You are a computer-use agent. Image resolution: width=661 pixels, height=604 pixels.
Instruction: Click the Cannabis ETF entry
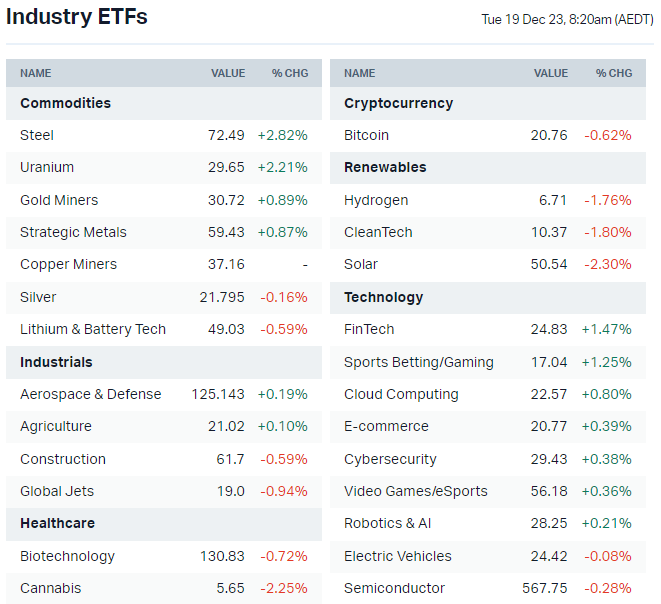pos(50,588)
